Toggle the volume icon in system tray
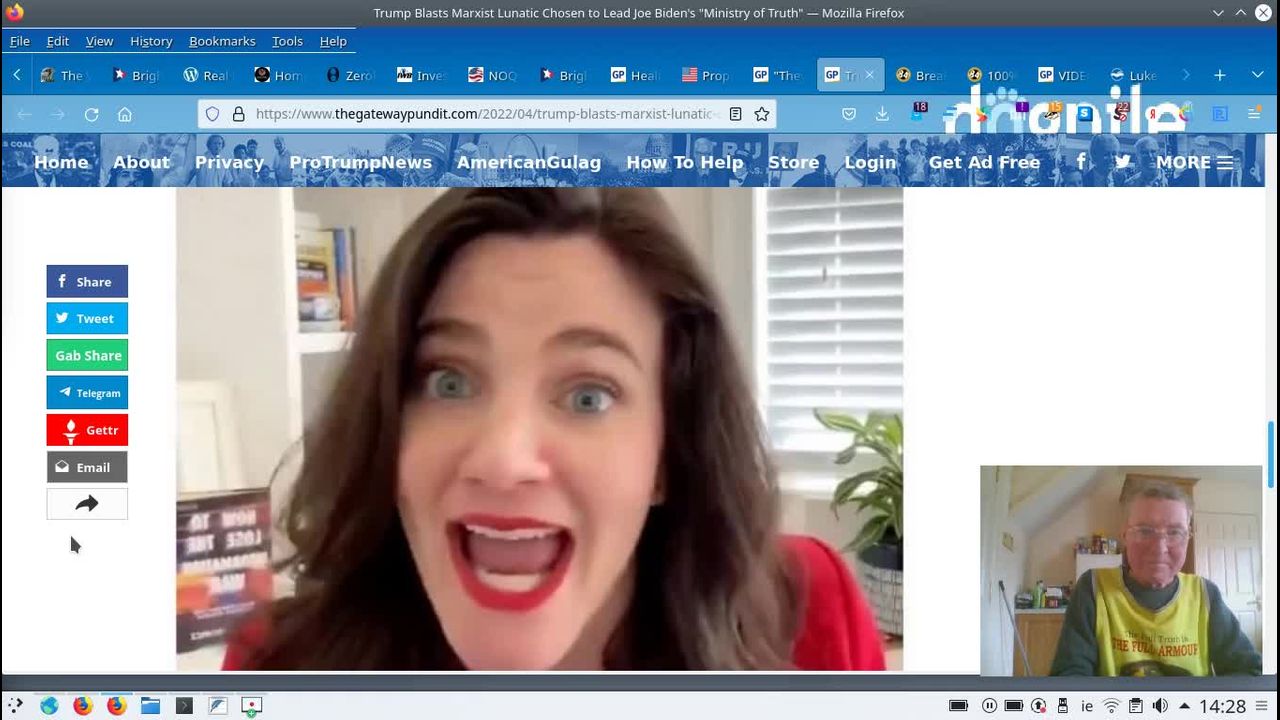This screenshot has width=1280, height=720. tap(1160, 706)
